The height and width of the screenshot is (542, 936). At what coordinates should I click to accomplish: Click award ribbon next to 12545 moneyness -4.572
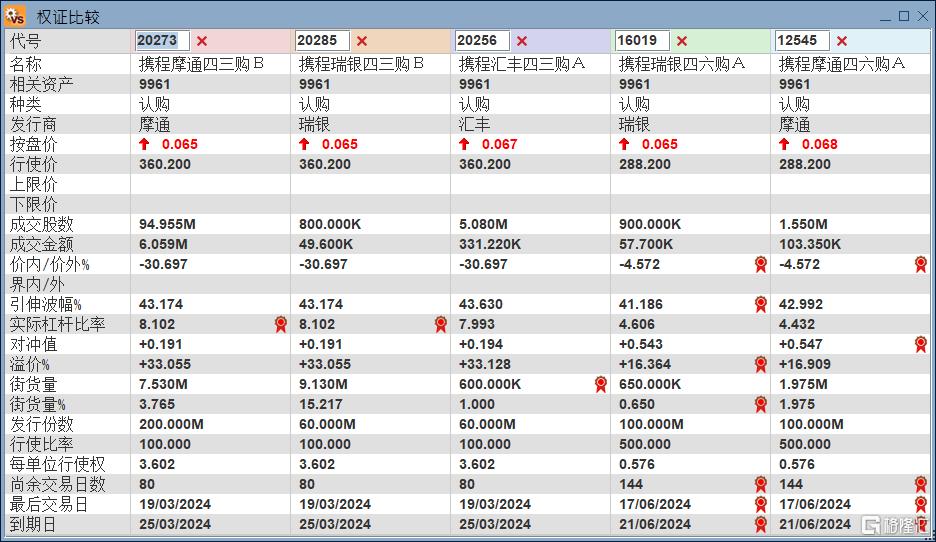920,264
